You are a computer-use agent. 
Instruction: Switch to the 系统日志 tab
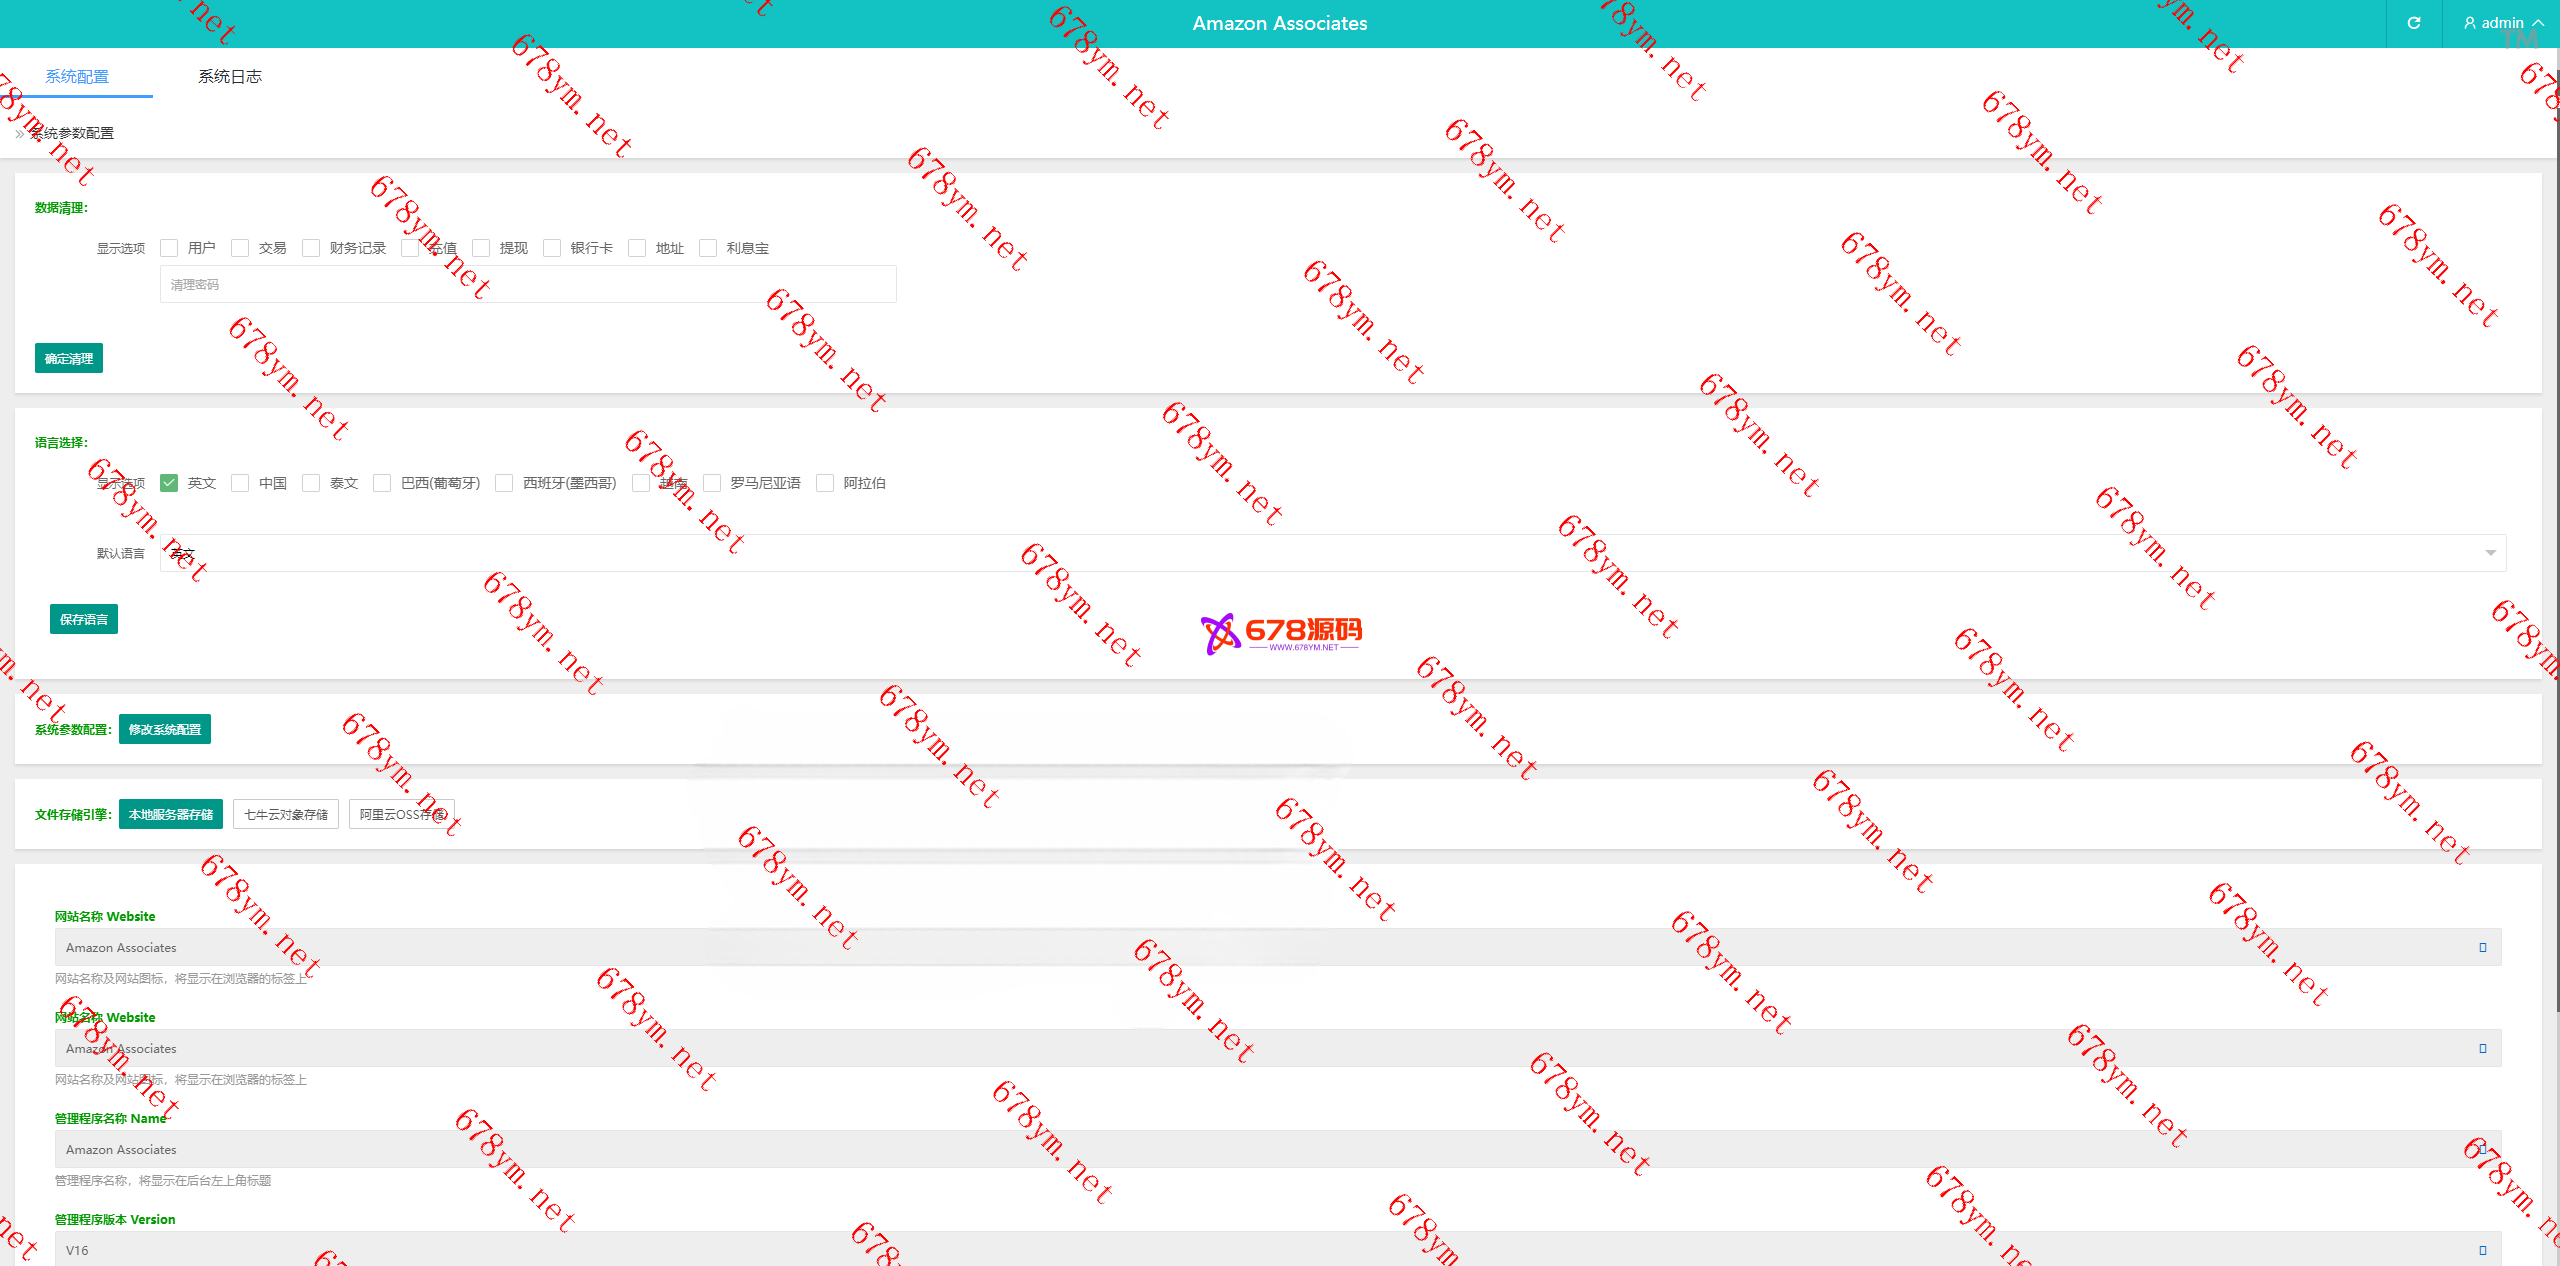229,76
